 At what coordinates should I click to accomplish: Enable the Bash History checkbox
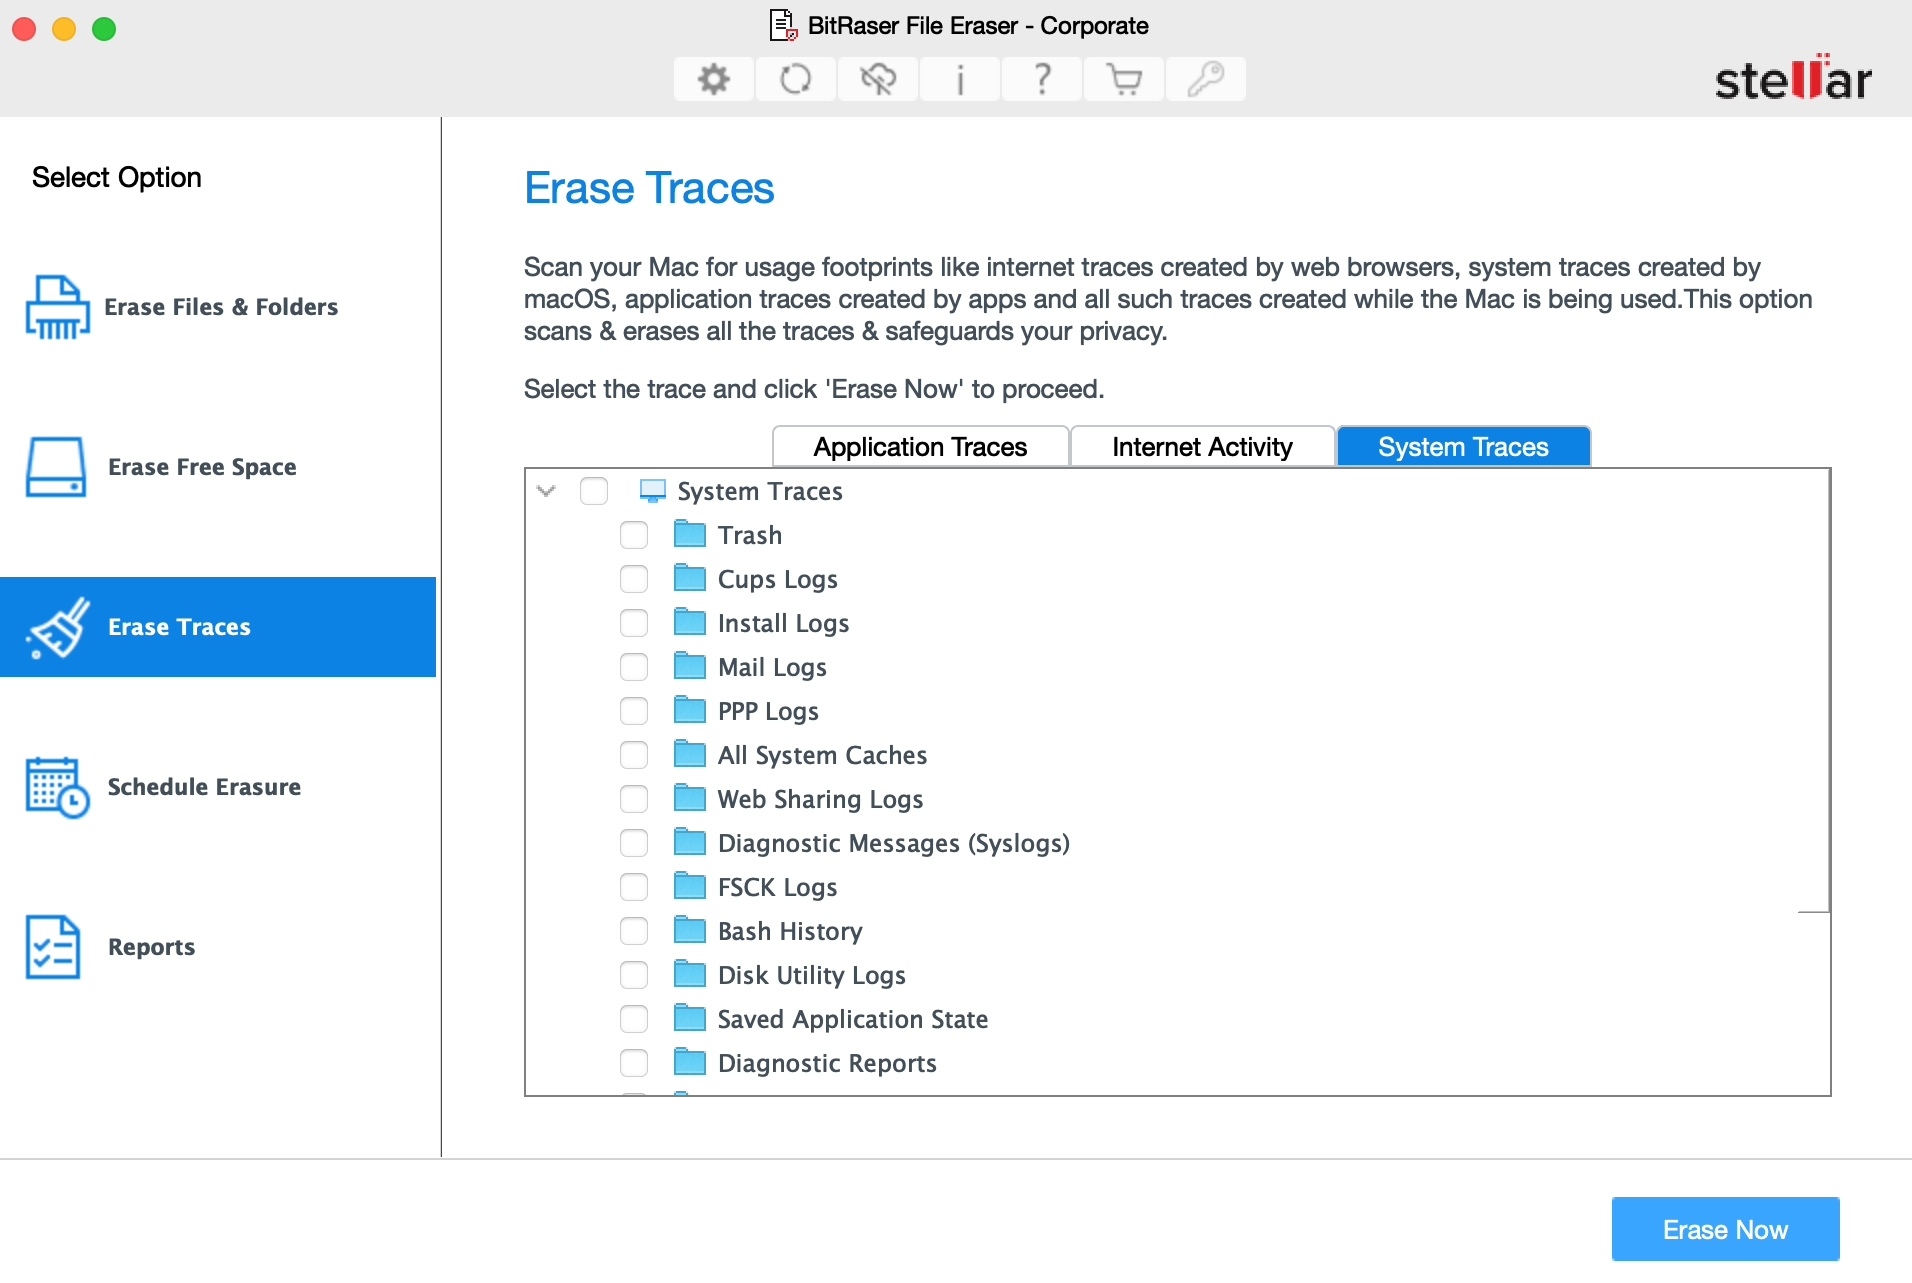[634, 931]
